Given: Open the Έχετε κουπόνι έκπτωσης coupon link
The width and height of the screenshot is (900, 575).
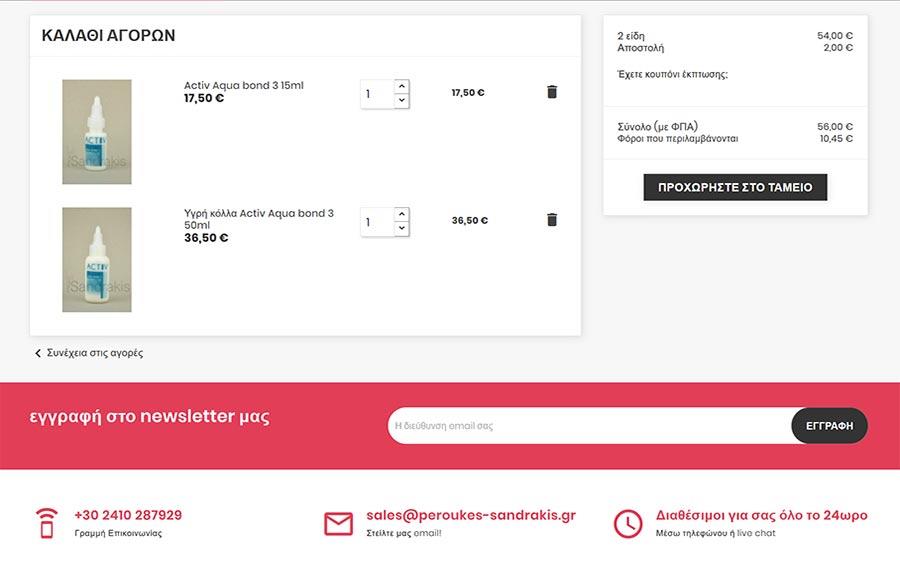Looking at the screenshot, I should click(673, 74).
